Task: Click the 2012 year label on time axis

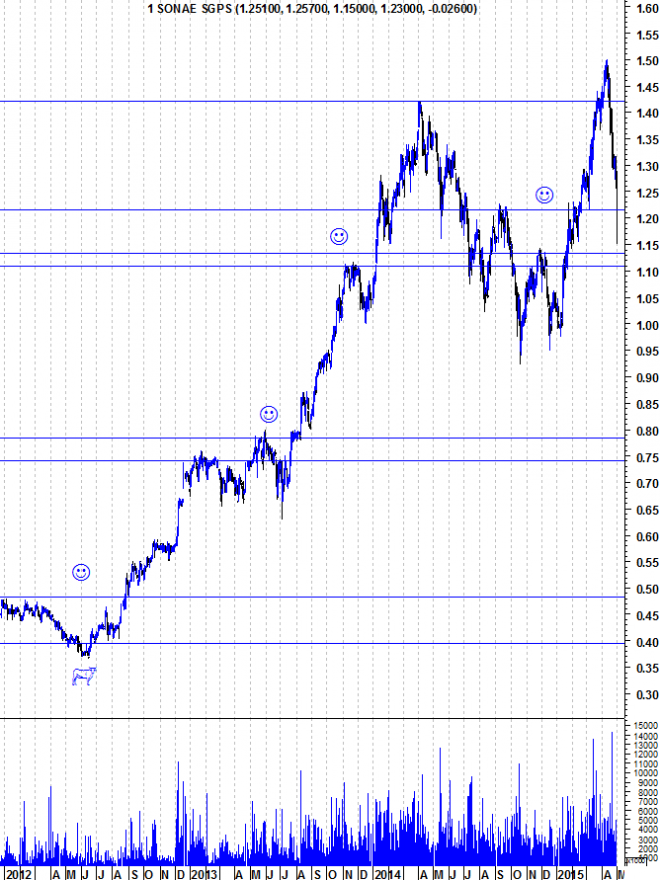Action: 19,874
